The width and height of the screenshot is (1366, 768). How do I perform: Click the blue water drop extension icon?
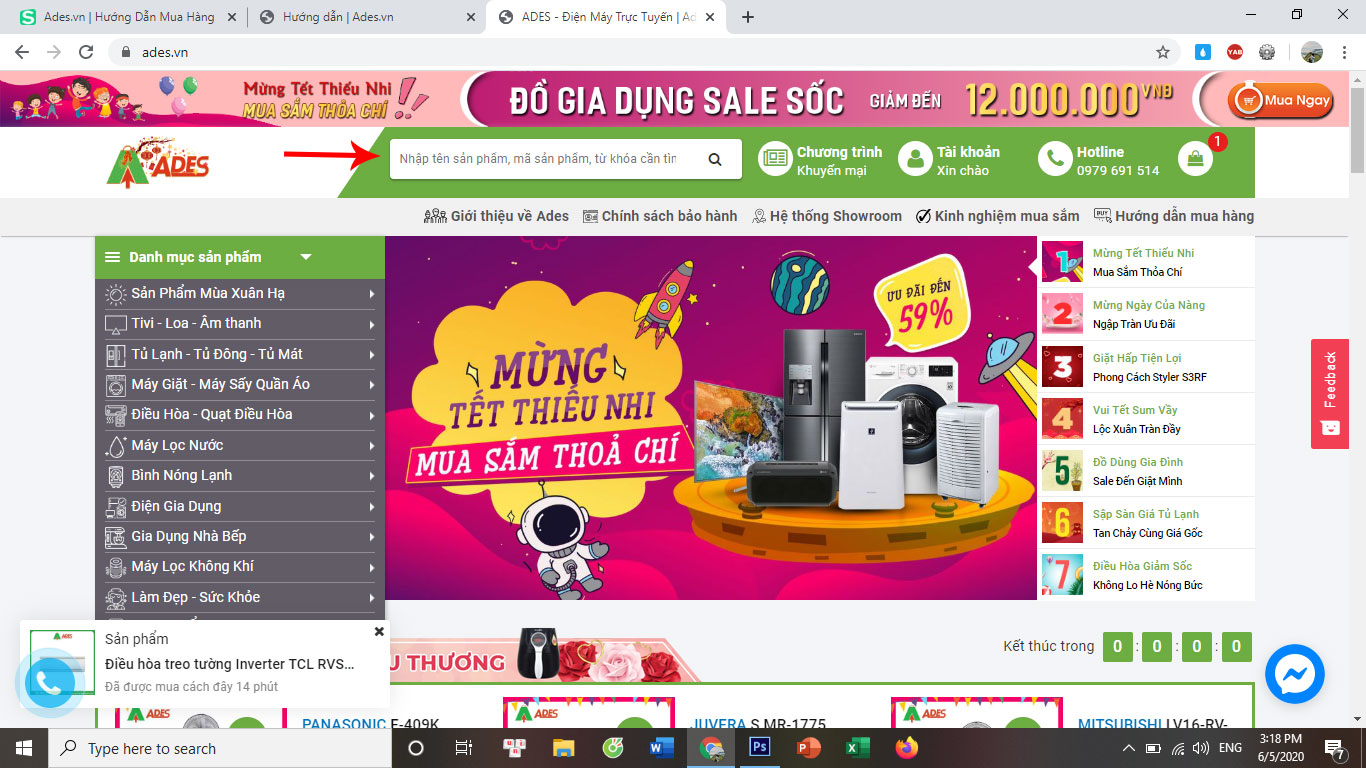(x=1203, y=52)
